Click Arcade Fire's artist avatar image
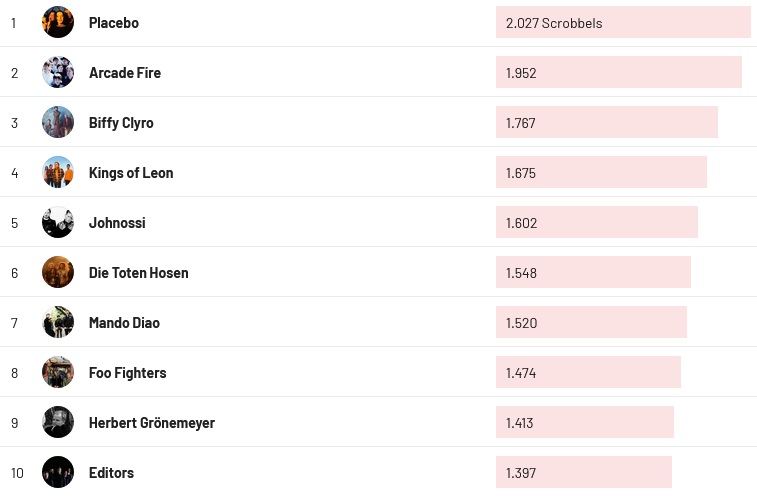This screenshot has height=496, width=757. [58, 72]
